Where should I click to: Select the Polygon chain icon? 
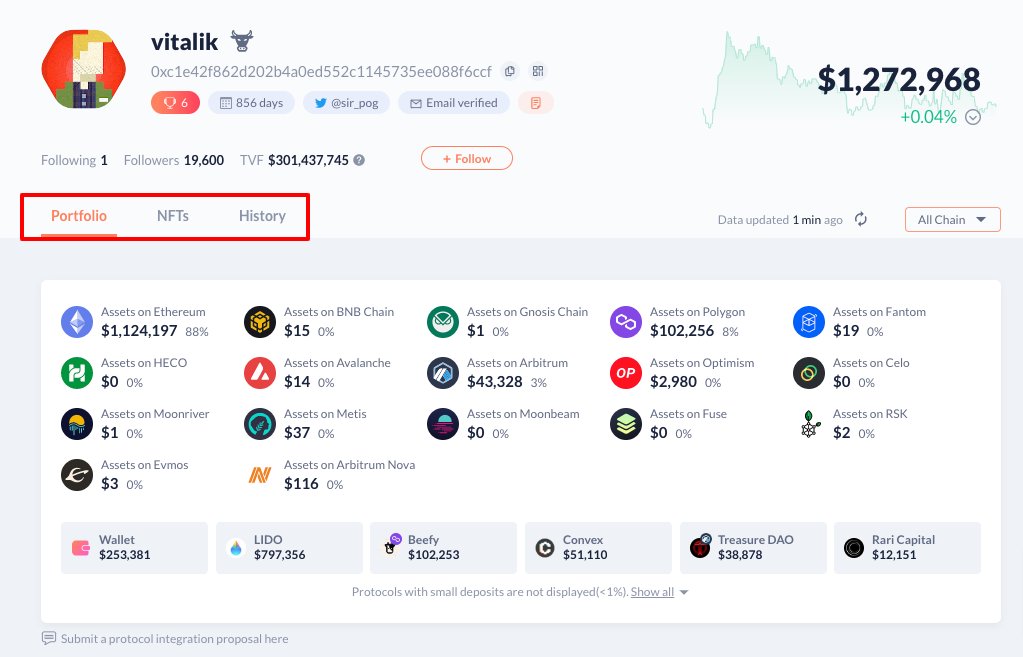point(626,322)
